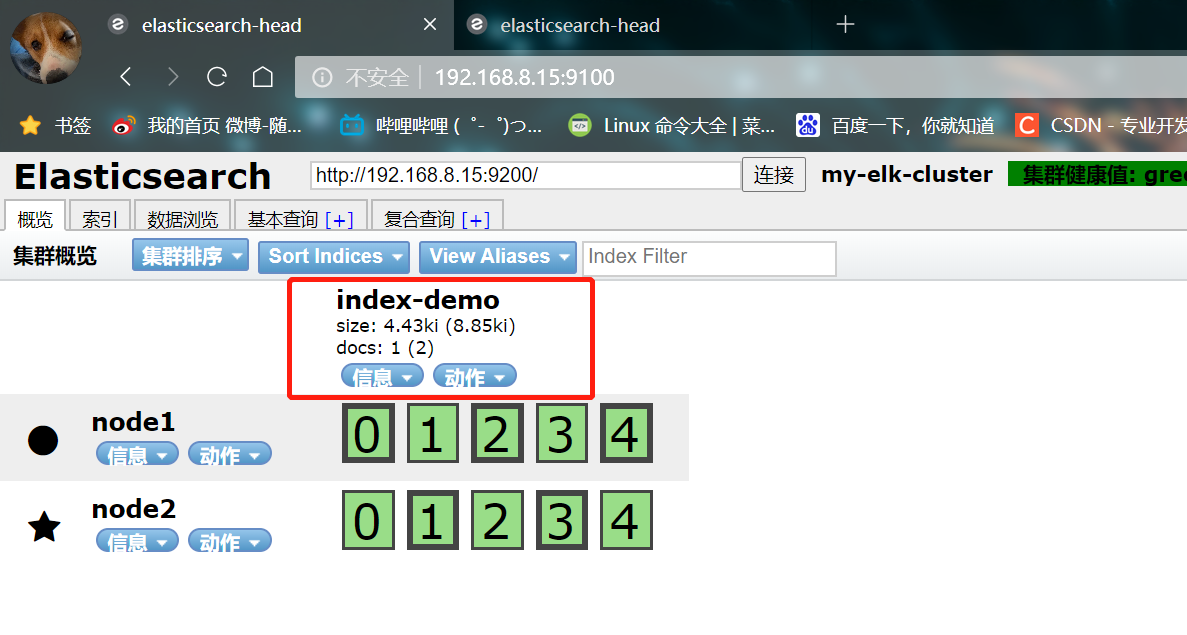
Task: Open the CSDN bookmark
Action: tap(1101, 125)
